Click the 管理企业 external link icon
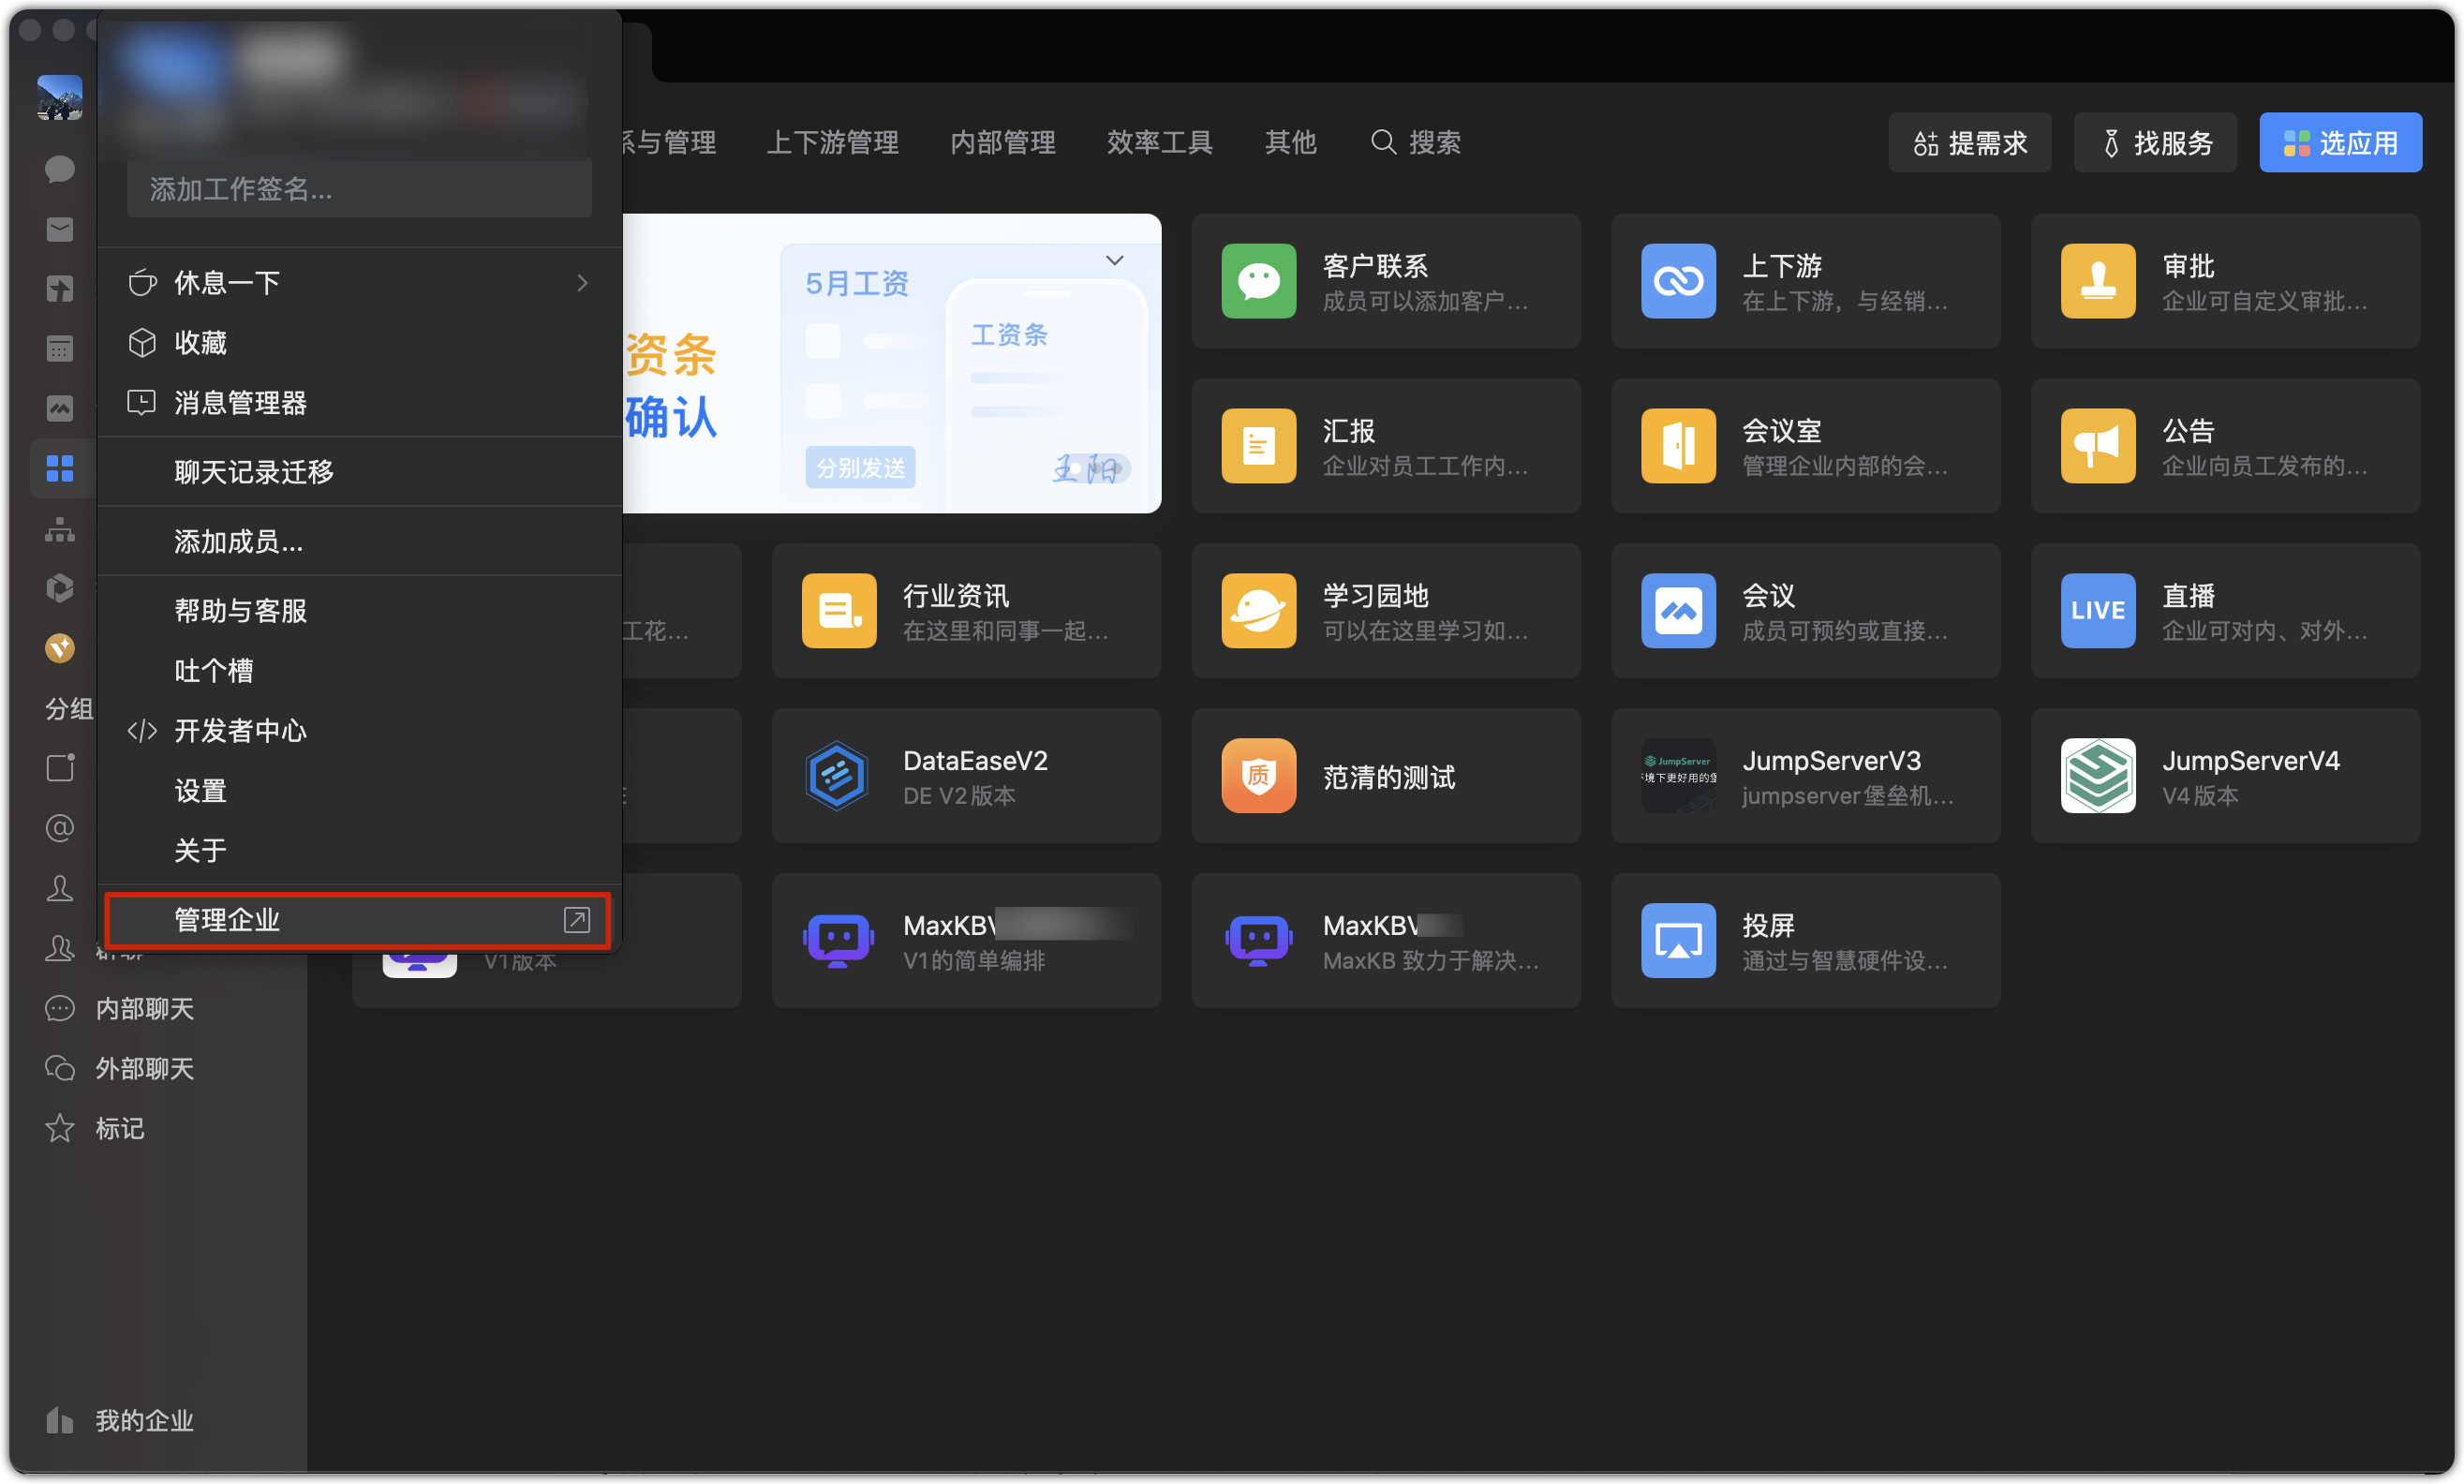This screenshot has height=1484, width=2464. [577, 920]
